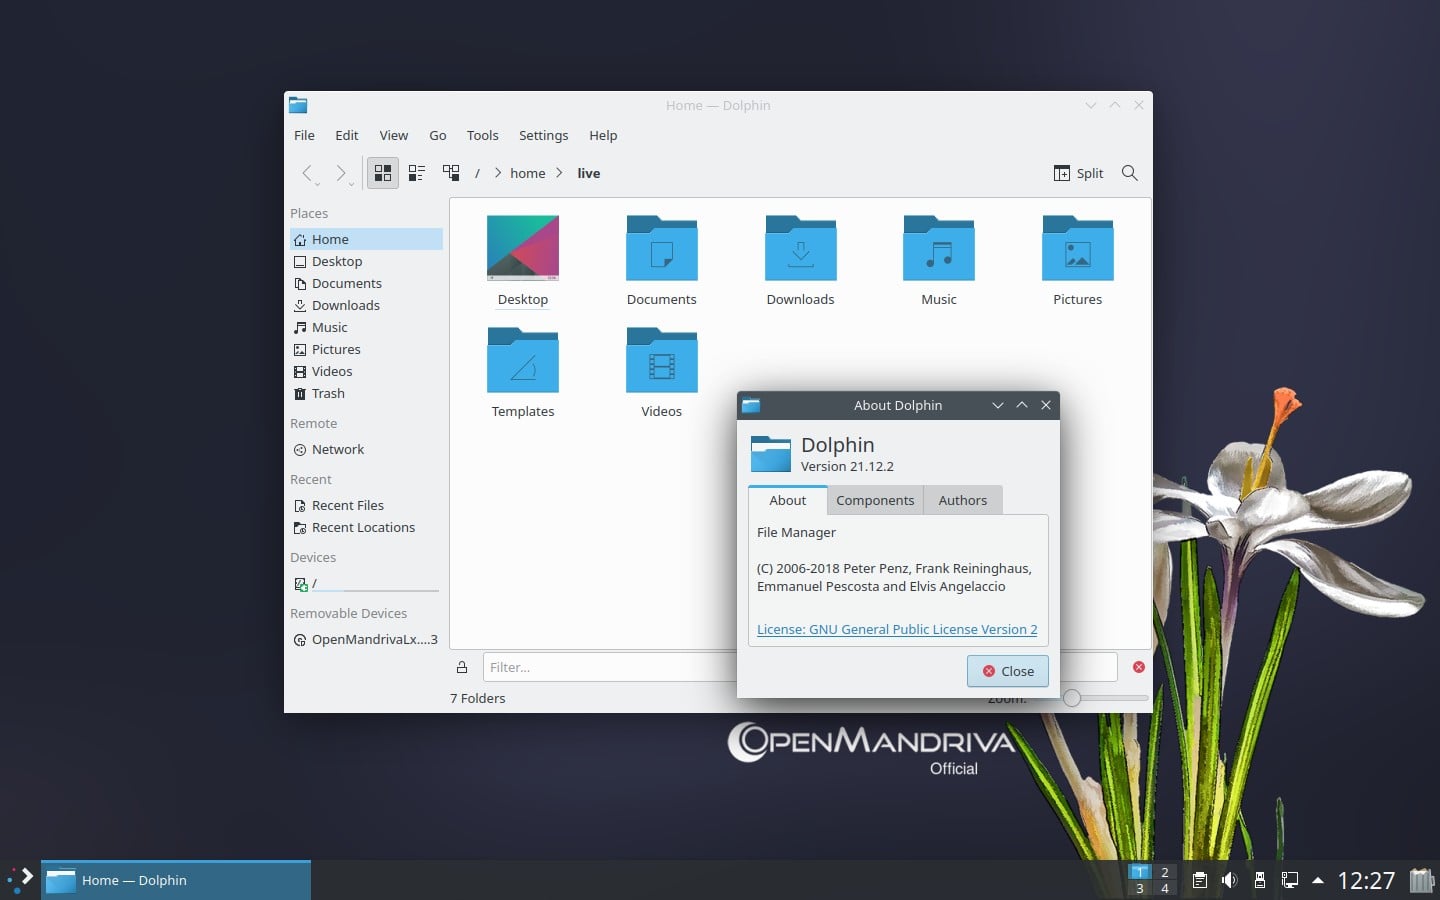Viewport: 1440px width, 900px height.
Task: Switch to the Authors tab
Action: tap(961, 500)
